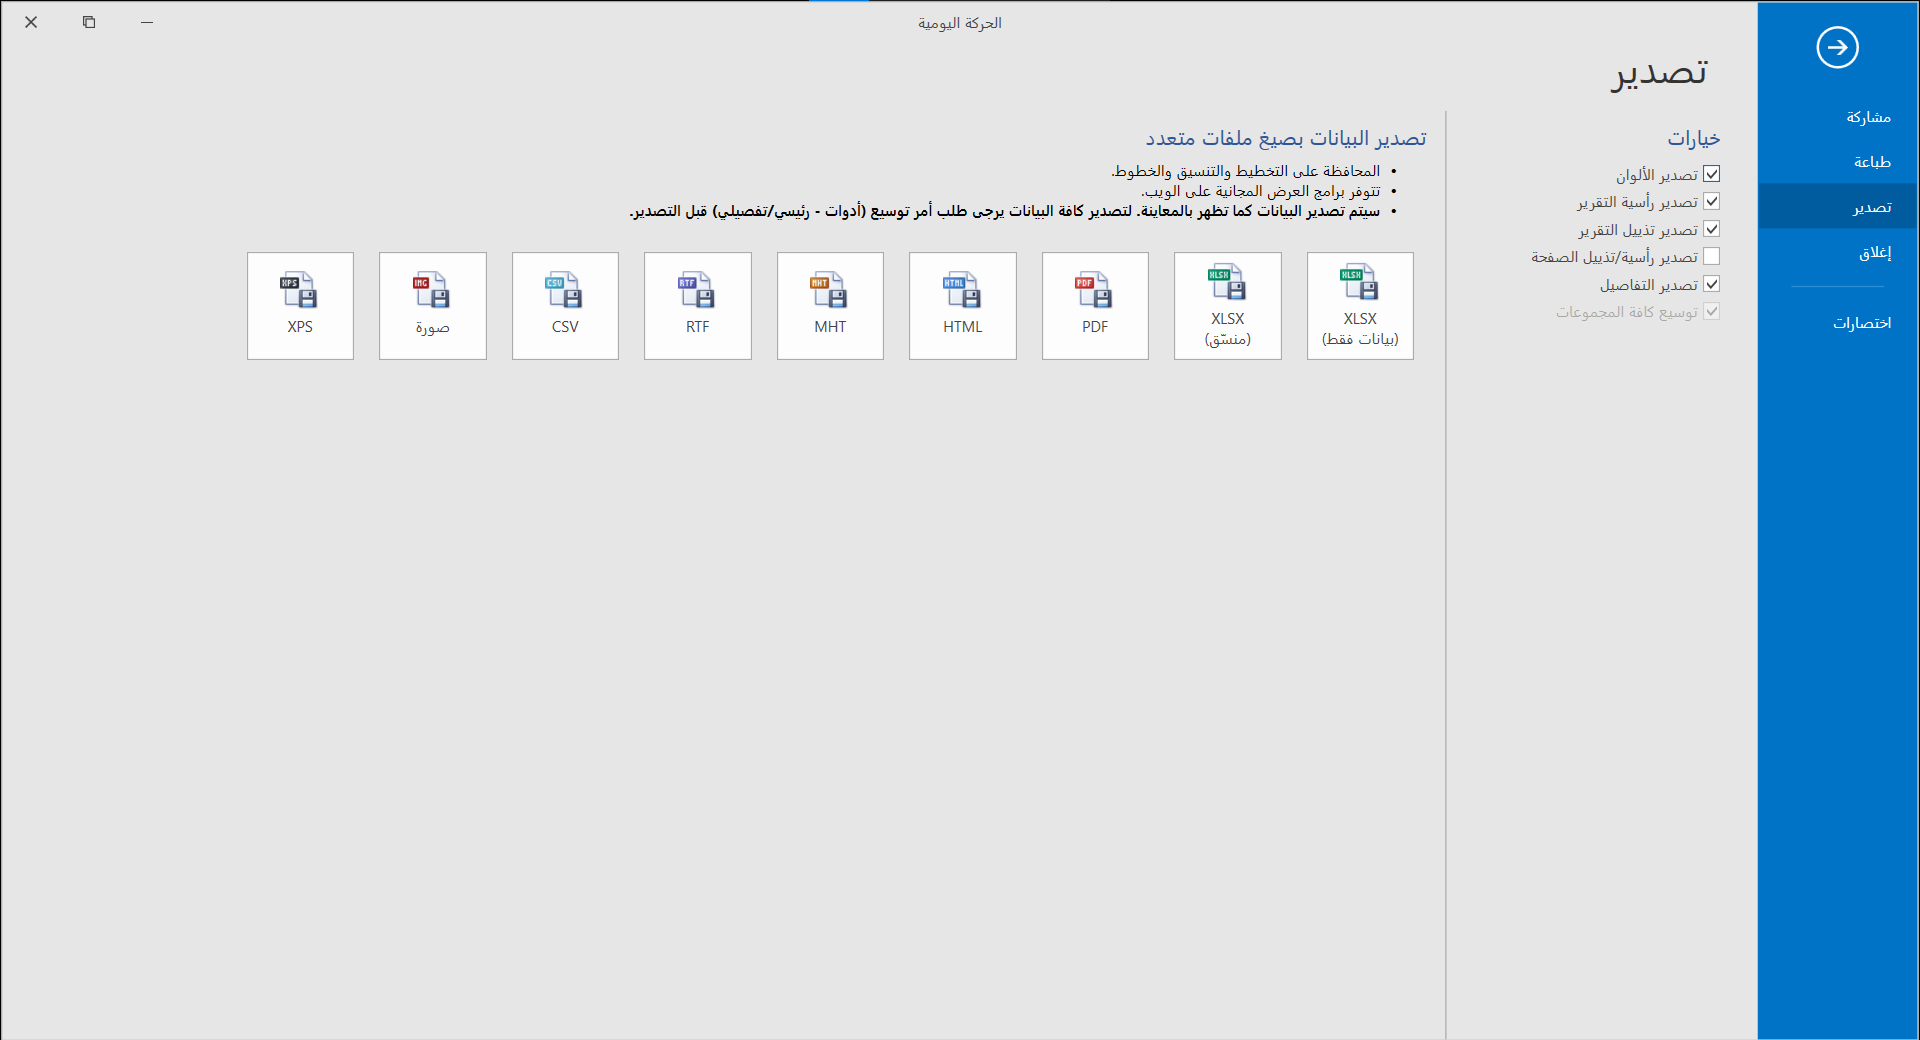Open the share (مشاركة) menu item
Image resolution: width=1920 pixels, height=1040 pixels.
pos(1867,117)
